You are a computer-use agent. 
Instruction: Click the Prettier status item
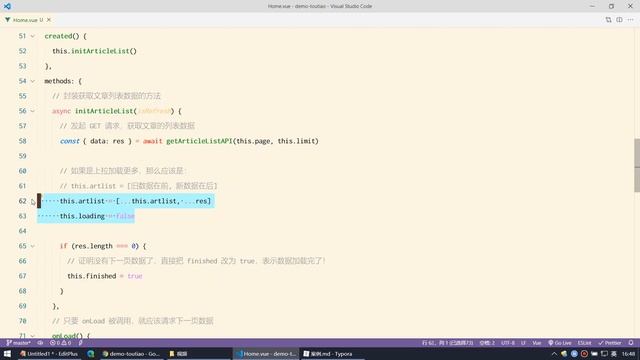pyautogui.click(x=609, y=343)
